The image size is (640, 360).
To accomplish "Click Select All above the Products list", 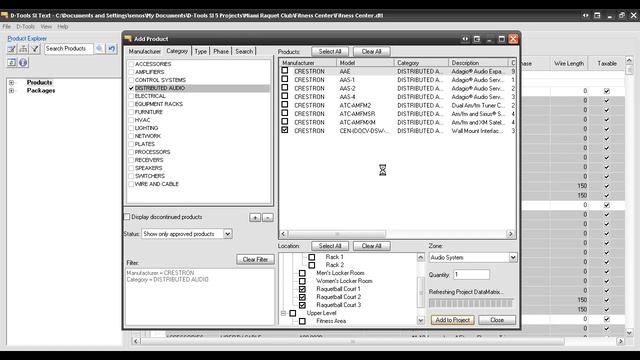I will coord(330,51).
